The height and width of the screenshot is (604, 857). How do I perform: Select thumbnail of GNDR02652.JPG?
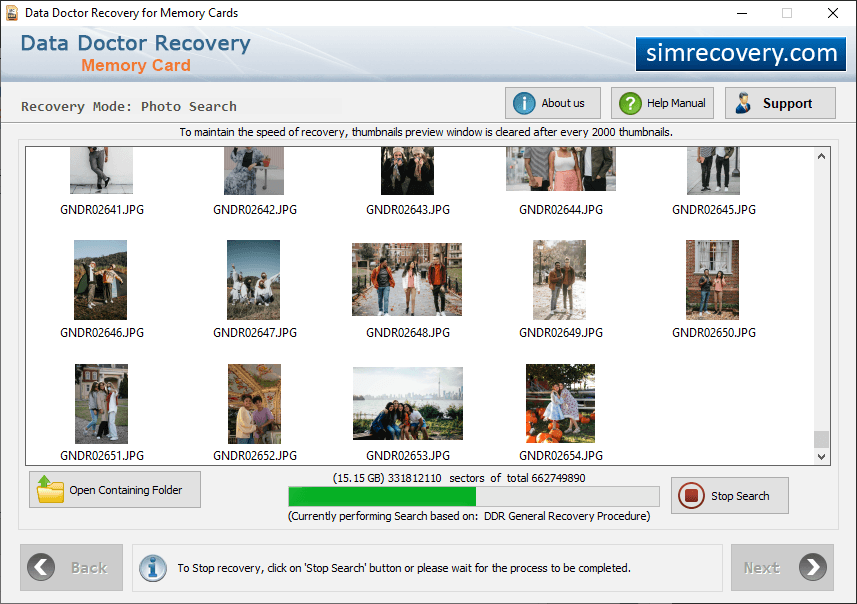[255, 404]
